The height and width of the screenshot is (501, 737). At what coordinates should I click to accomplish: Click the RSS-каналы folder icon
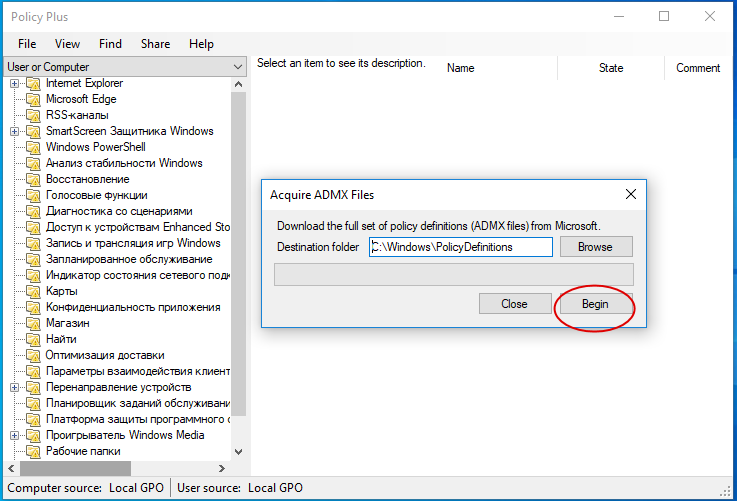pyautogui.click(x=33, y=116)
